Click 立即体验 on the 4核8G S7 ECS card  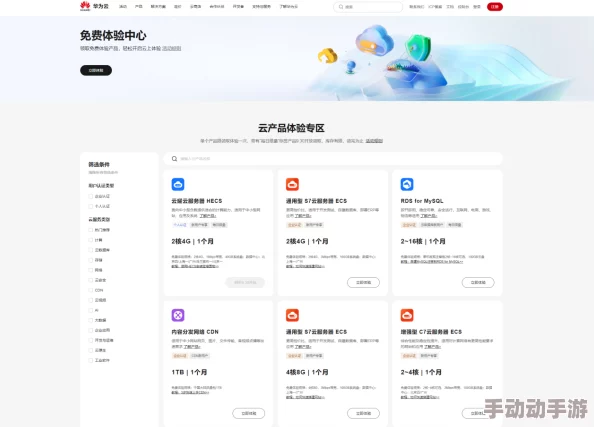click(363, 413)
